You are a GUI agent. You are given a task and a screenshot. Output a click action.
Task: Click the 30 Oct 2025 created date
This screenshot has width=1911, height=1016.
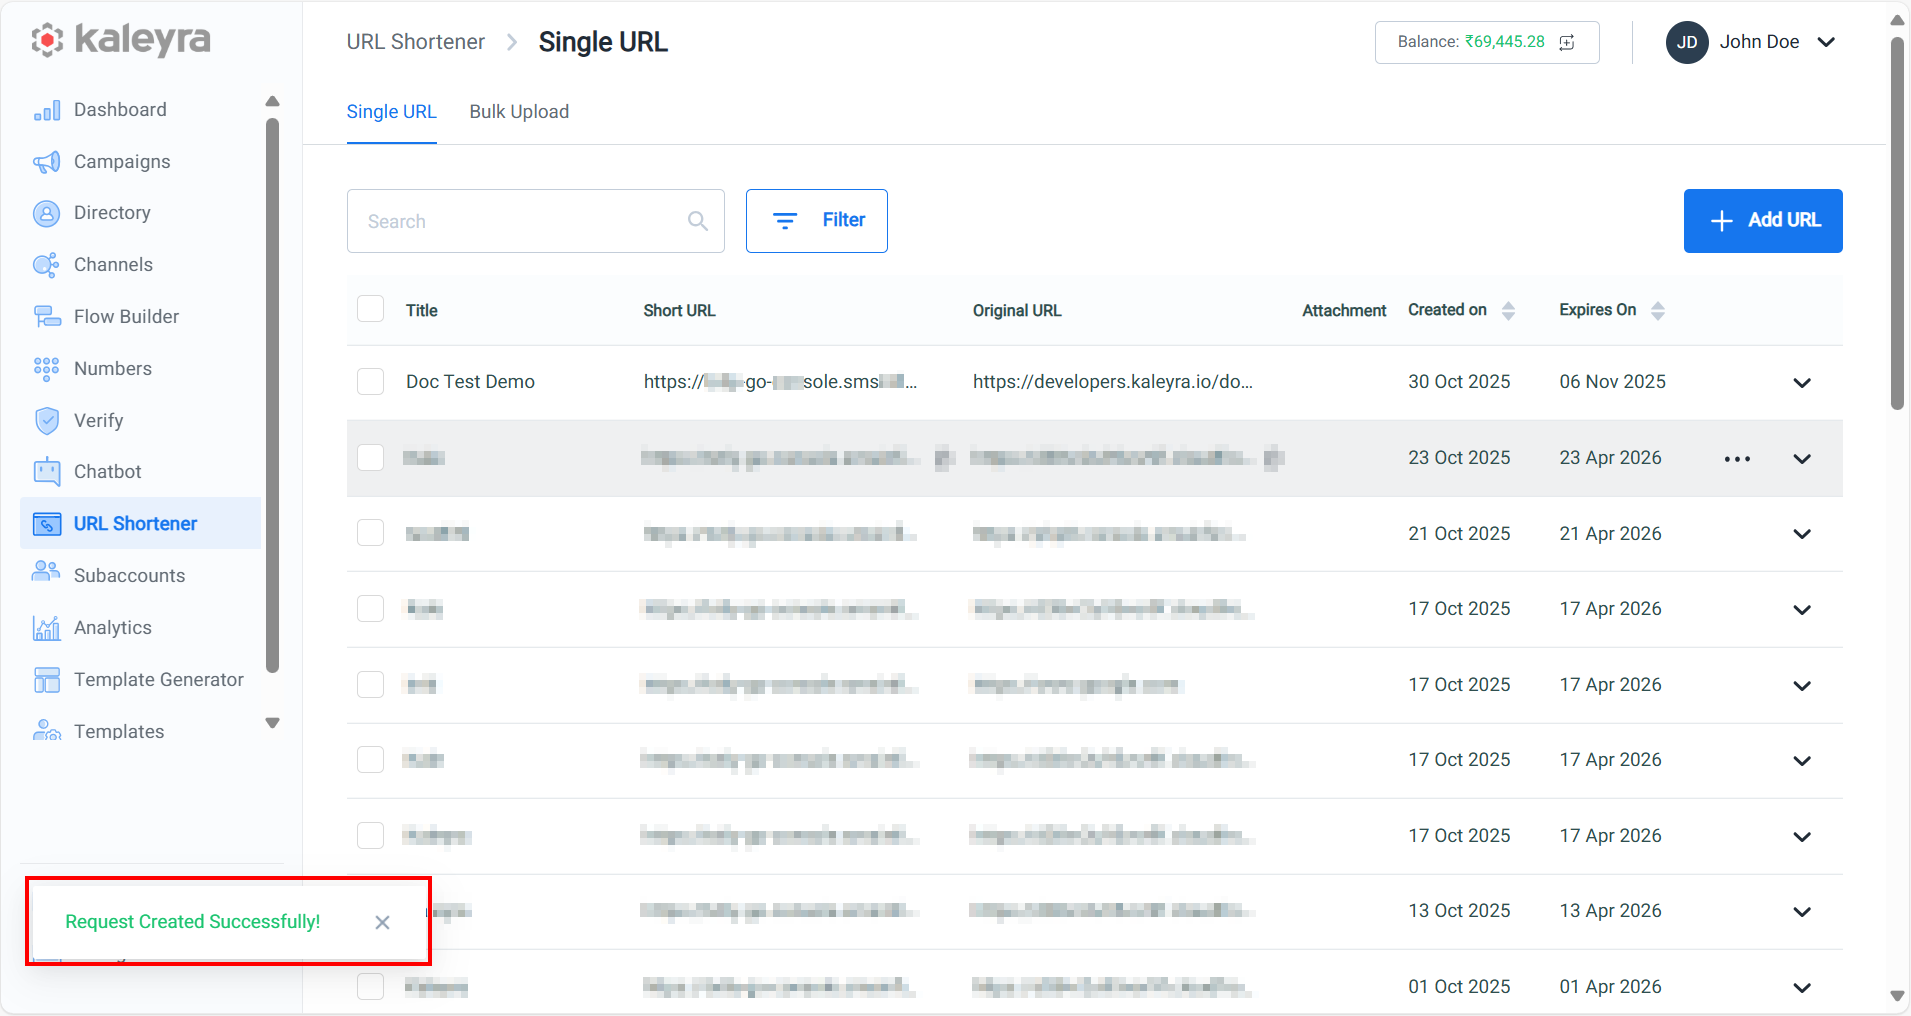[x=1459, y=382]
